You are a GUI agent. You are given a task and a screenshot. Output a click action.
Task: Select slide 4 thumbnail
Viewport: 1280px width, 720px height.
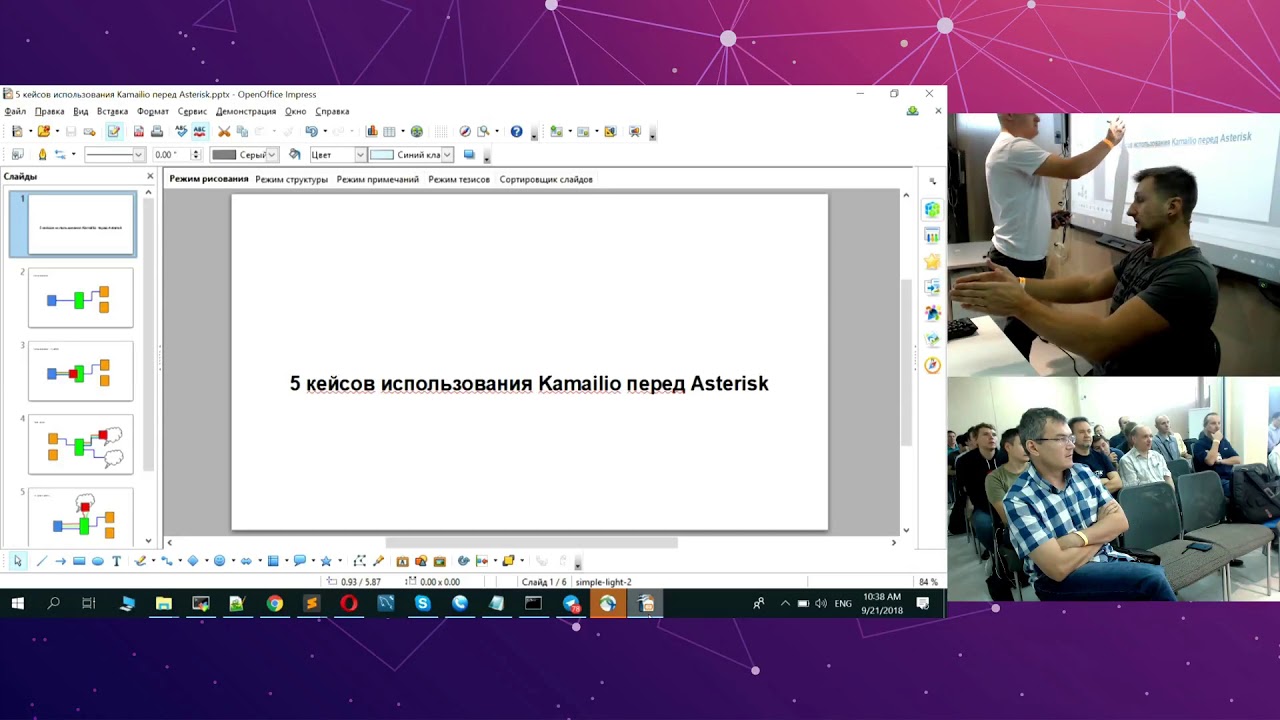click(x=80, y=444)
